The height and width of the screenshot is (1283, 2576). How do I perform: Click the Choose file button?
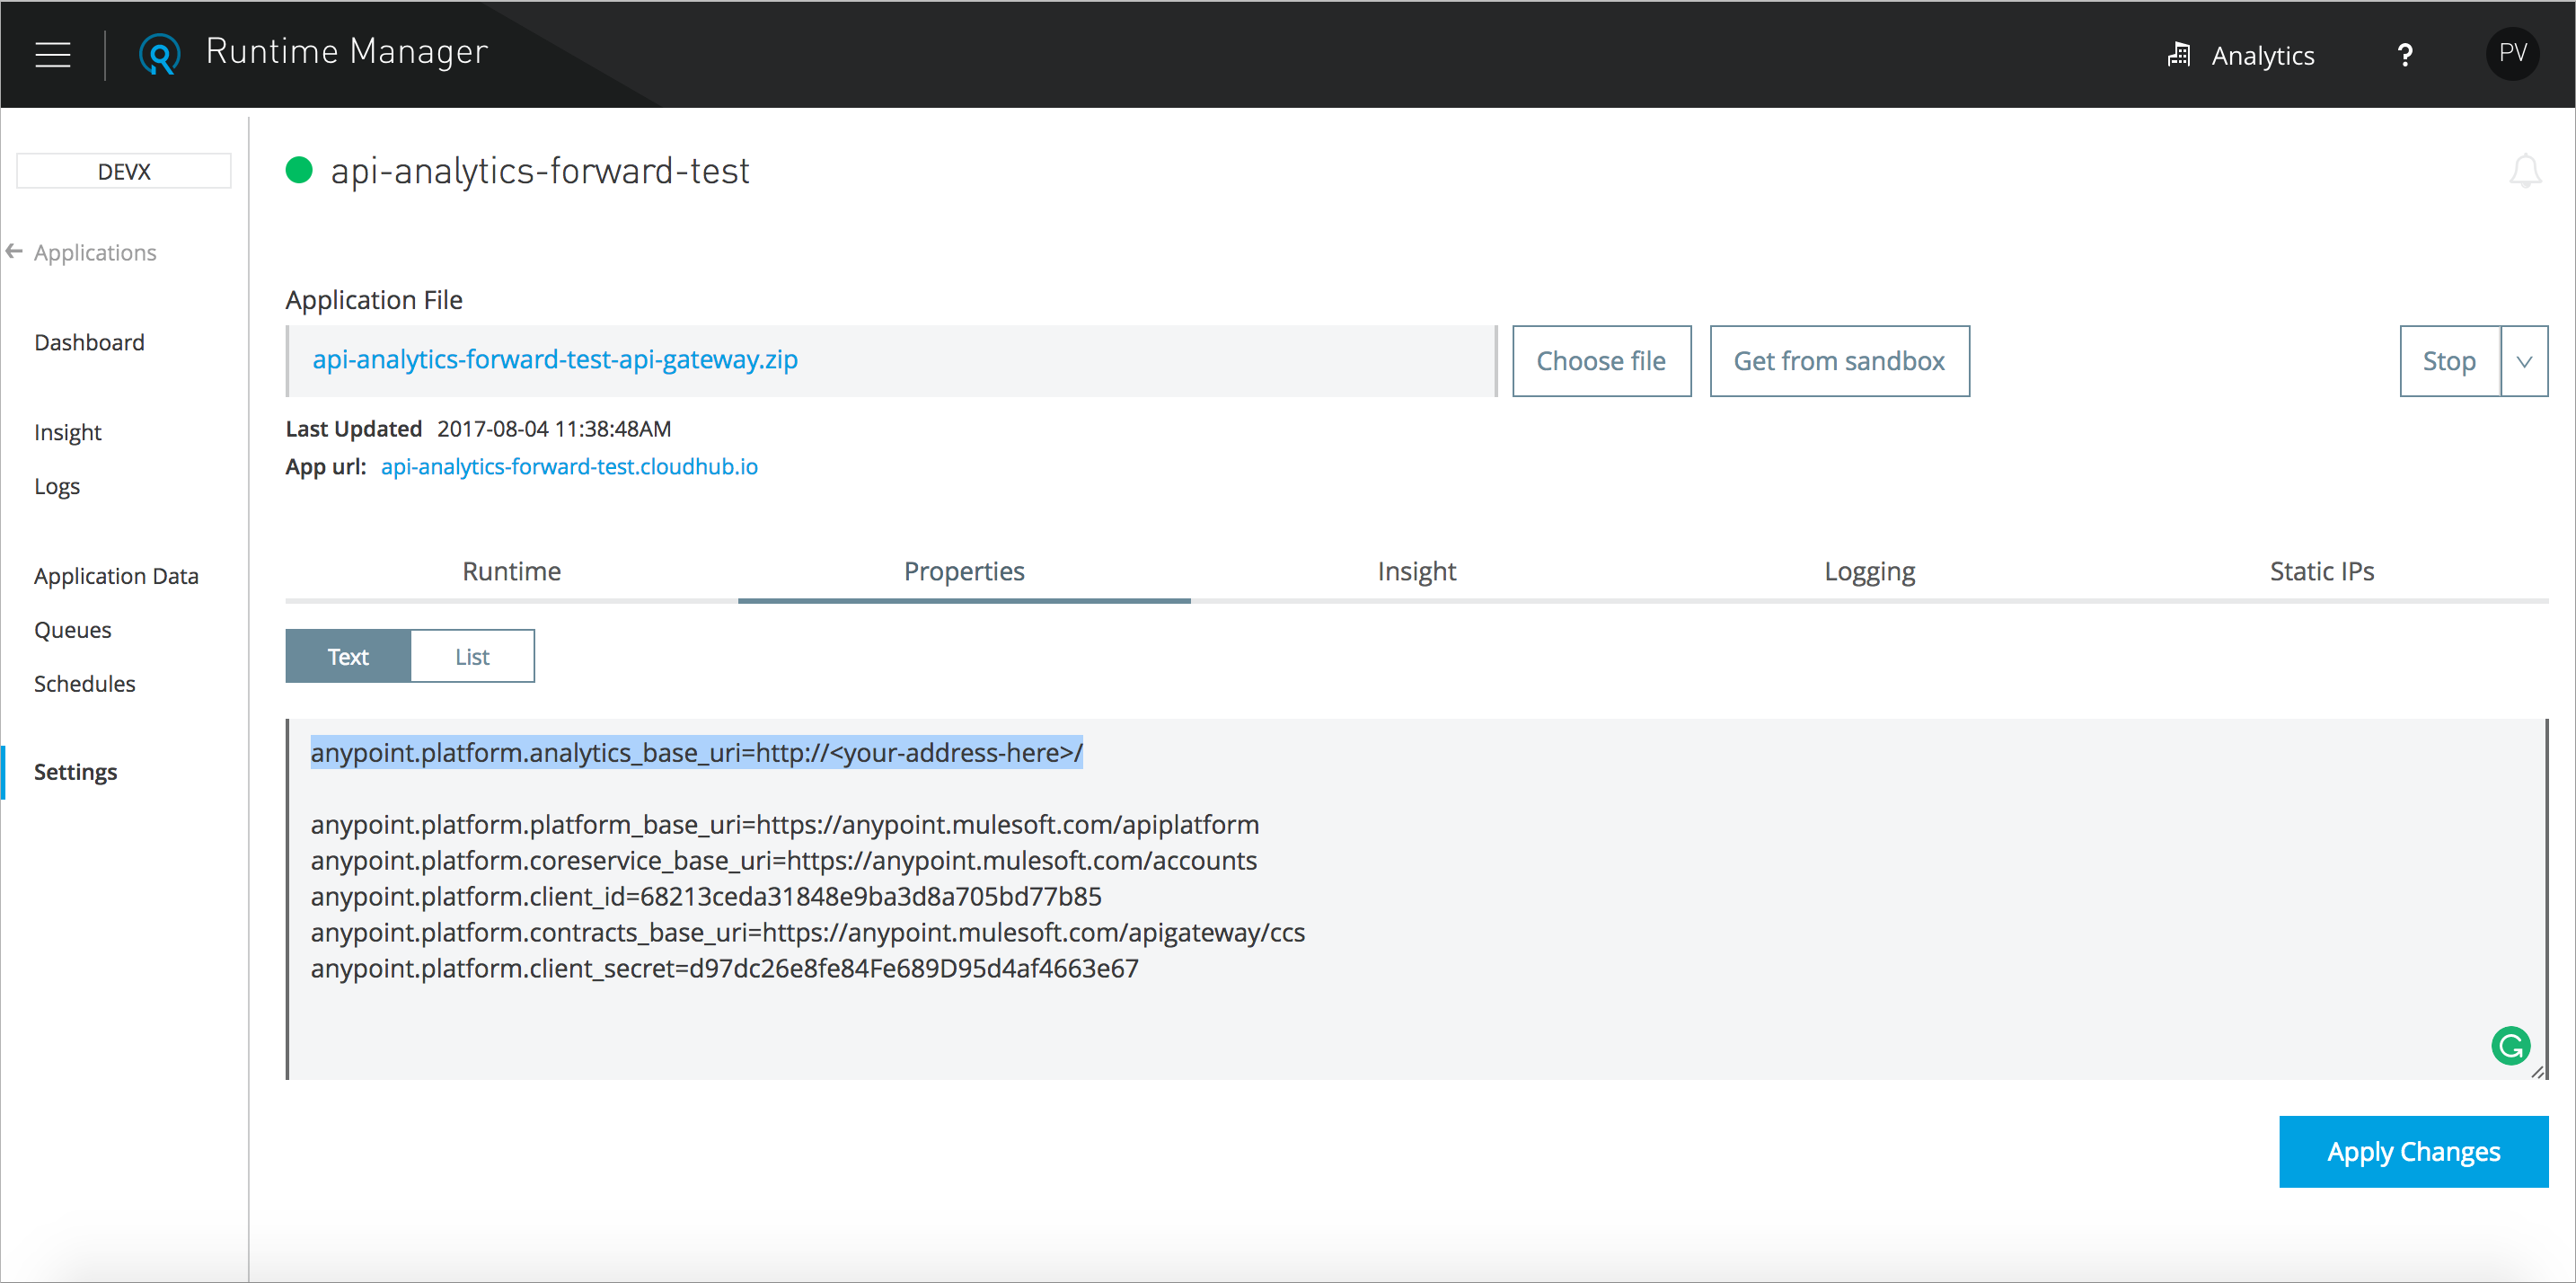(x=1601, y=359)
